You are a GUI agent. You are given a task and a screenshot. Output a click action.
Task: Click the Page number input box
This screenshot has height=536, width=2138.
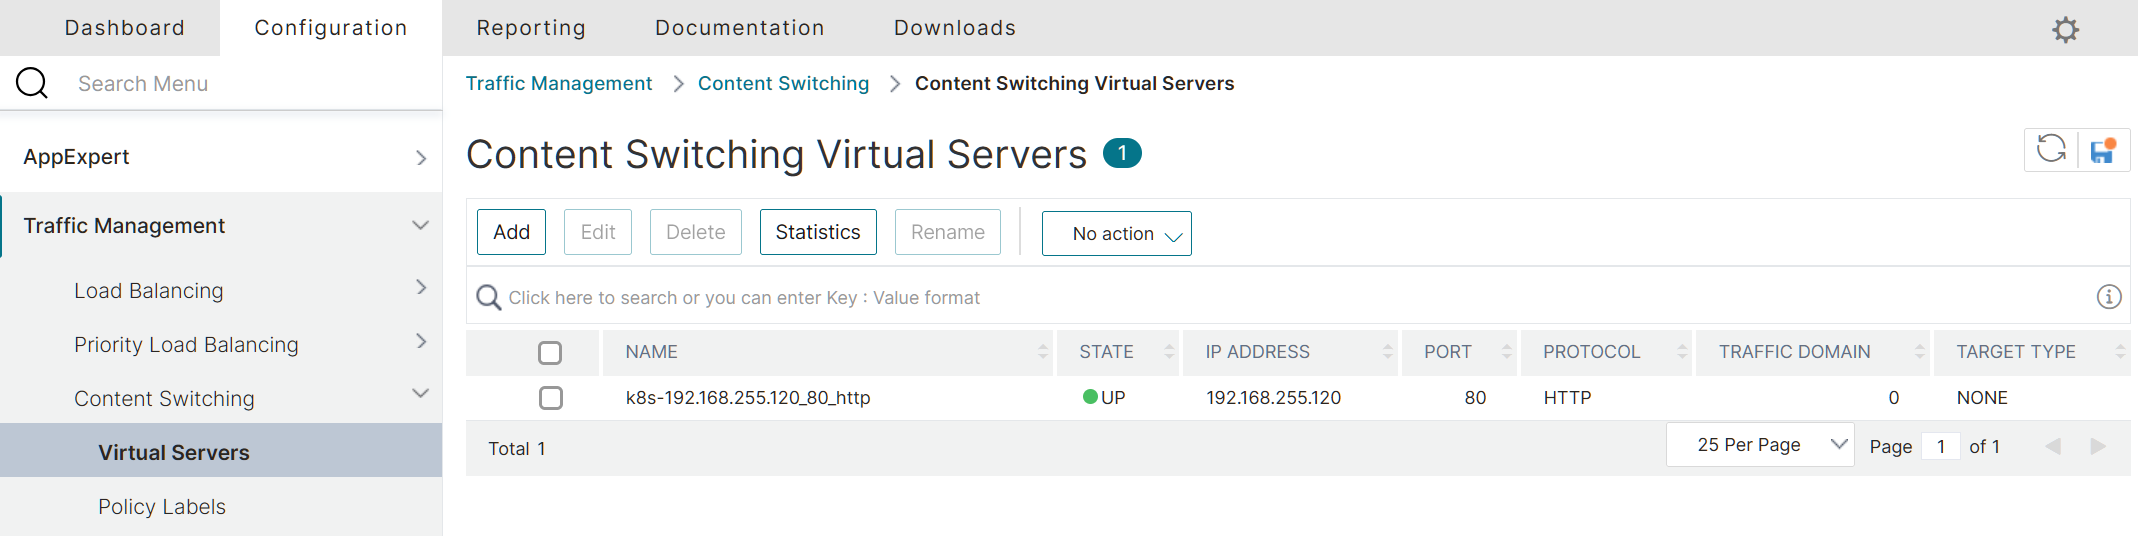pyautogui.click(x=1941, y=446)
